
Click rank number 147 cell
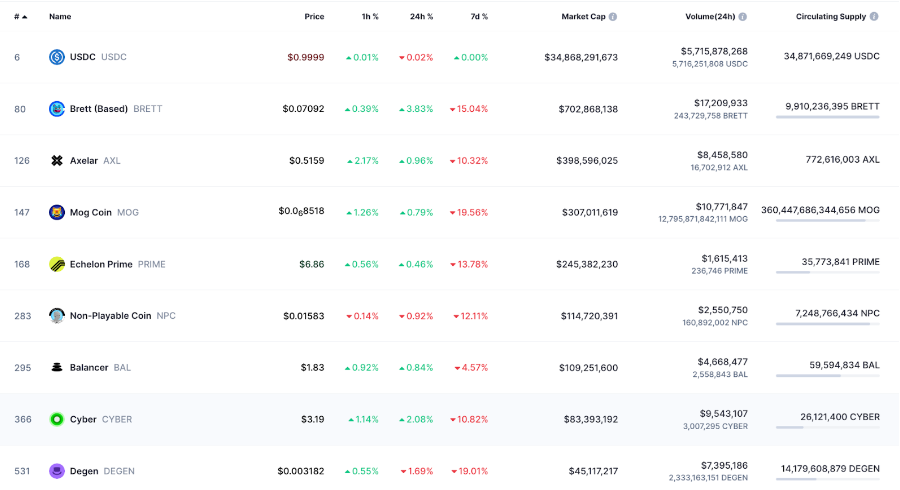click(22, 212)
